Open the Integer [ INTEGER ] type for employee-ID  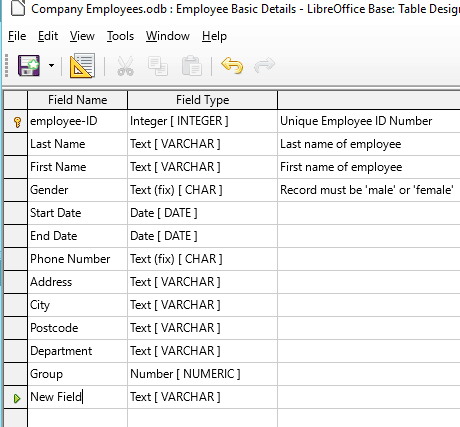[202, 121]
